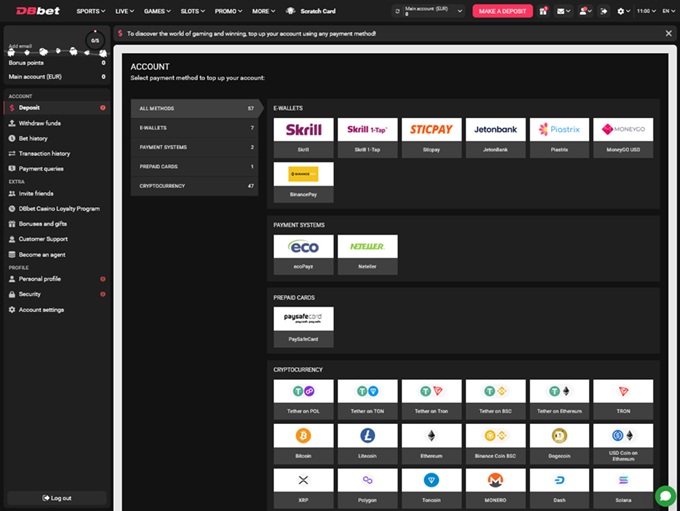Pick the Litecoin cryptocurrency tile
This screenshot has width=680, height=511.
click(x=367, y=441)
